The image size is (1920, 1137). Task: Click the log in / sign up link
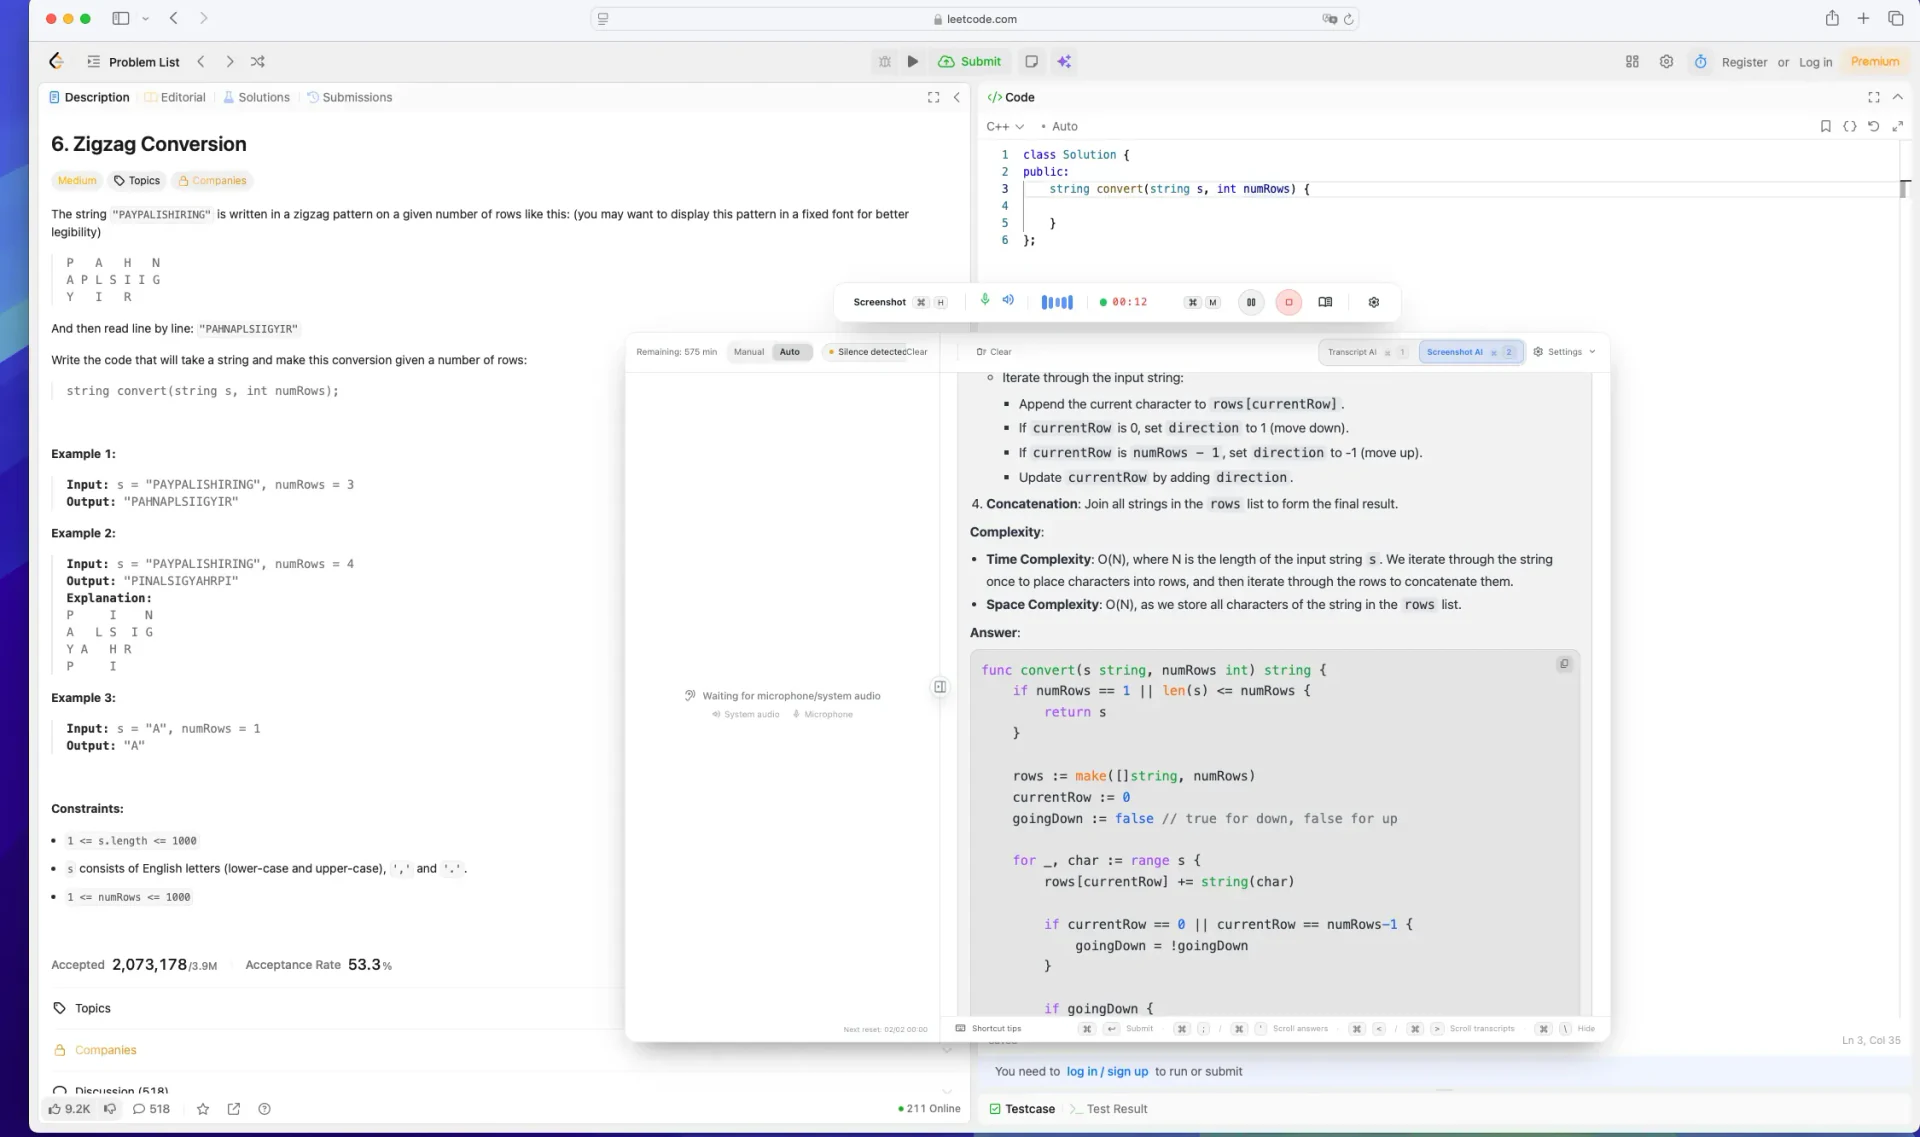click(x=1108, y=1071)
